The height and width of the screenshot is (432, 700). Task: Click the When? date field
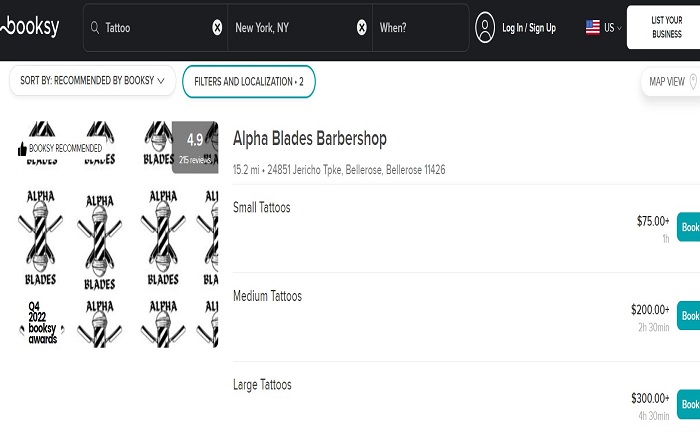coord(421,28)
